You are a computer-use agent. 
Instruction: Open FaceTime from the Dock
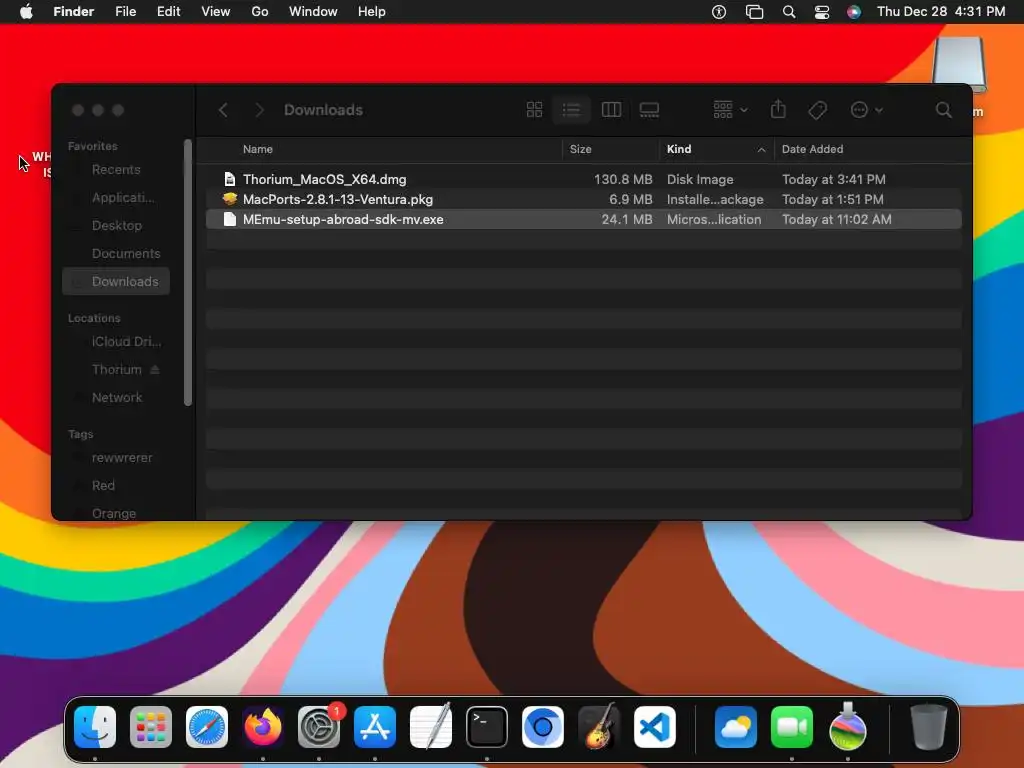(792, 727)
